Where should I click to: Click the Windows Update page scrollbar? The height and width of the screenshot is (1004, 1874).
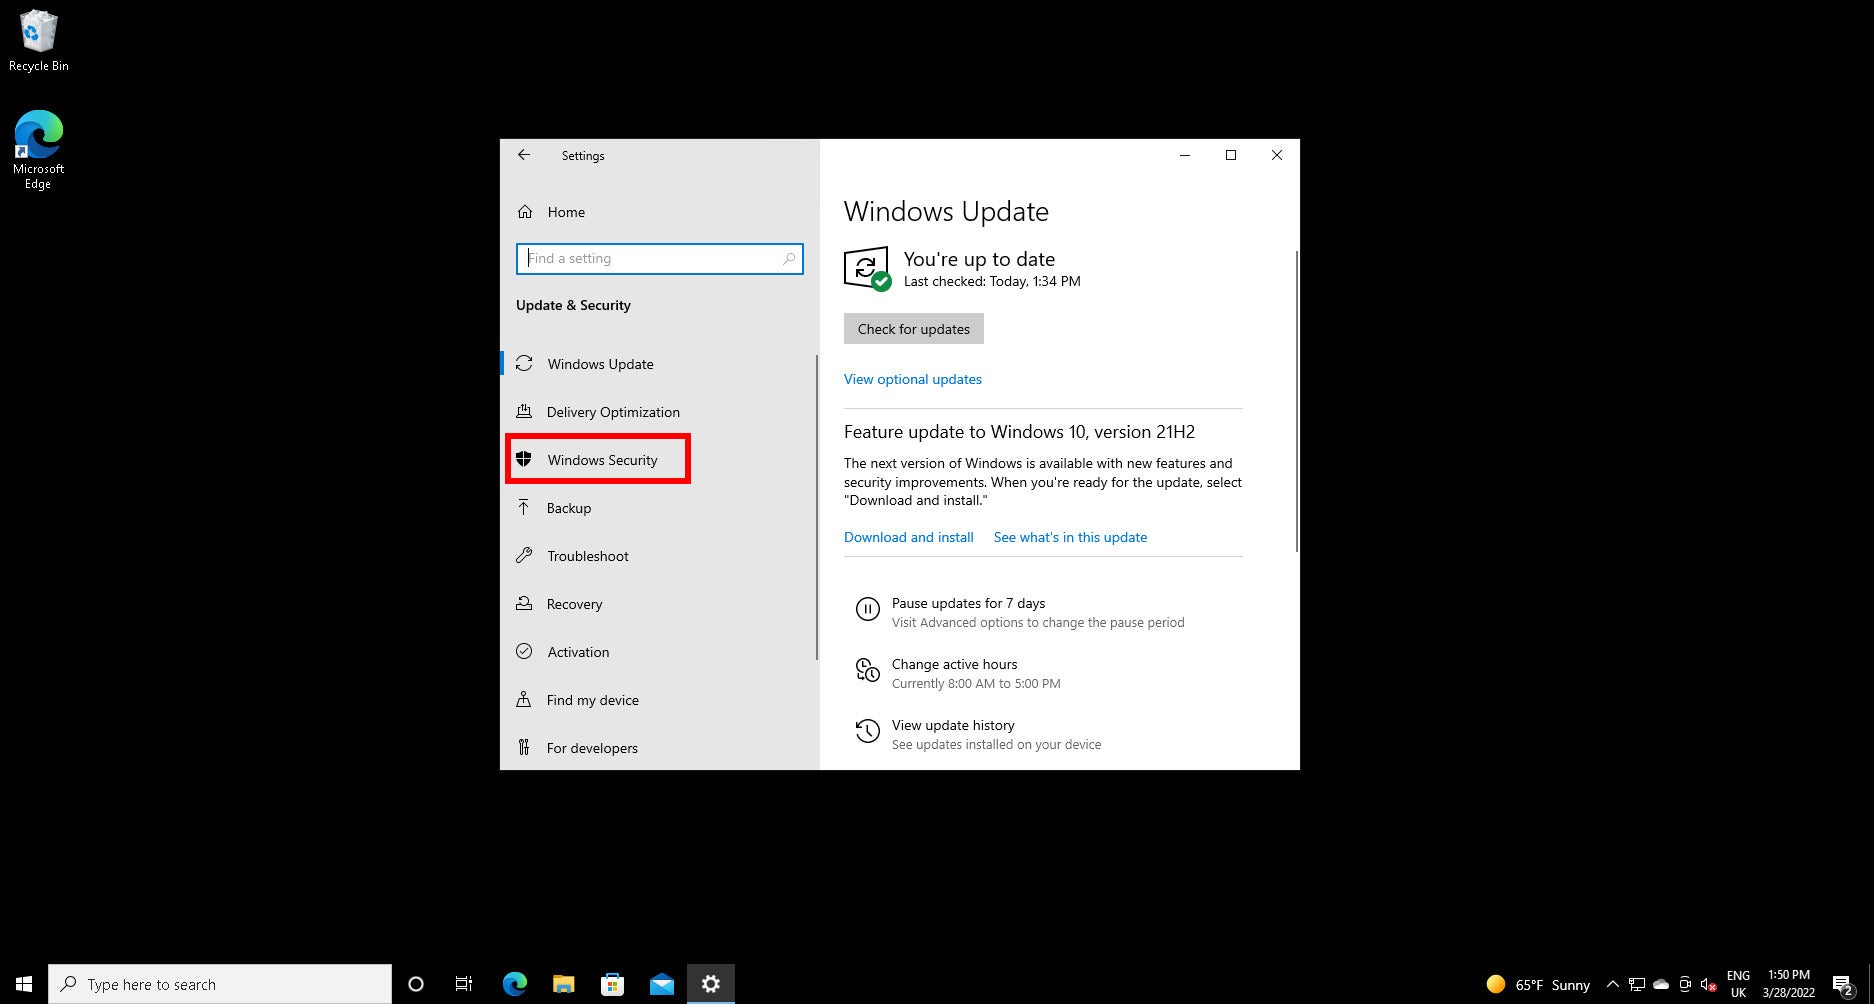(1297, 400)
